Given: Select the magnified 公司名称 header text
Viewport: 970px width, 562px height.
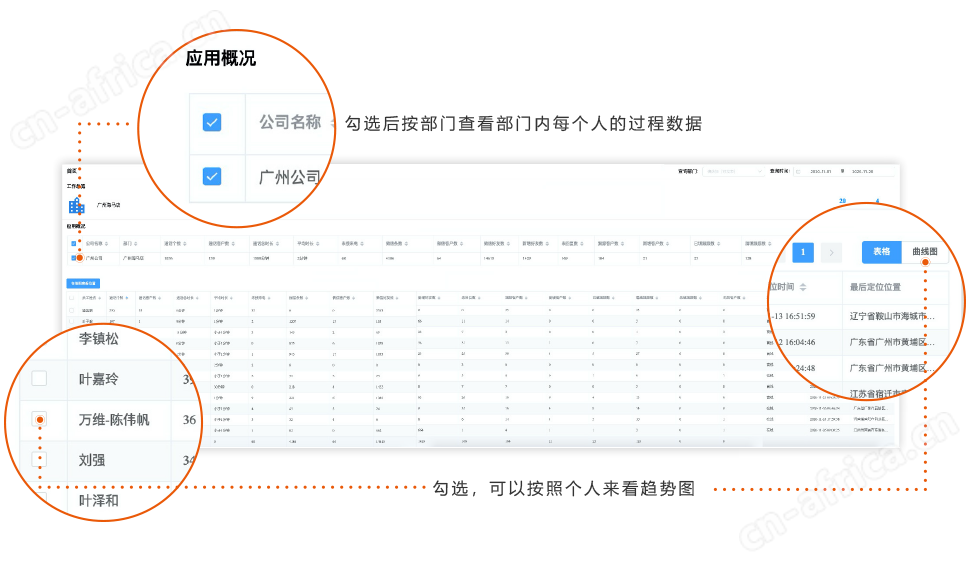Looking at the screenshot, I should [x=290, y=122].
